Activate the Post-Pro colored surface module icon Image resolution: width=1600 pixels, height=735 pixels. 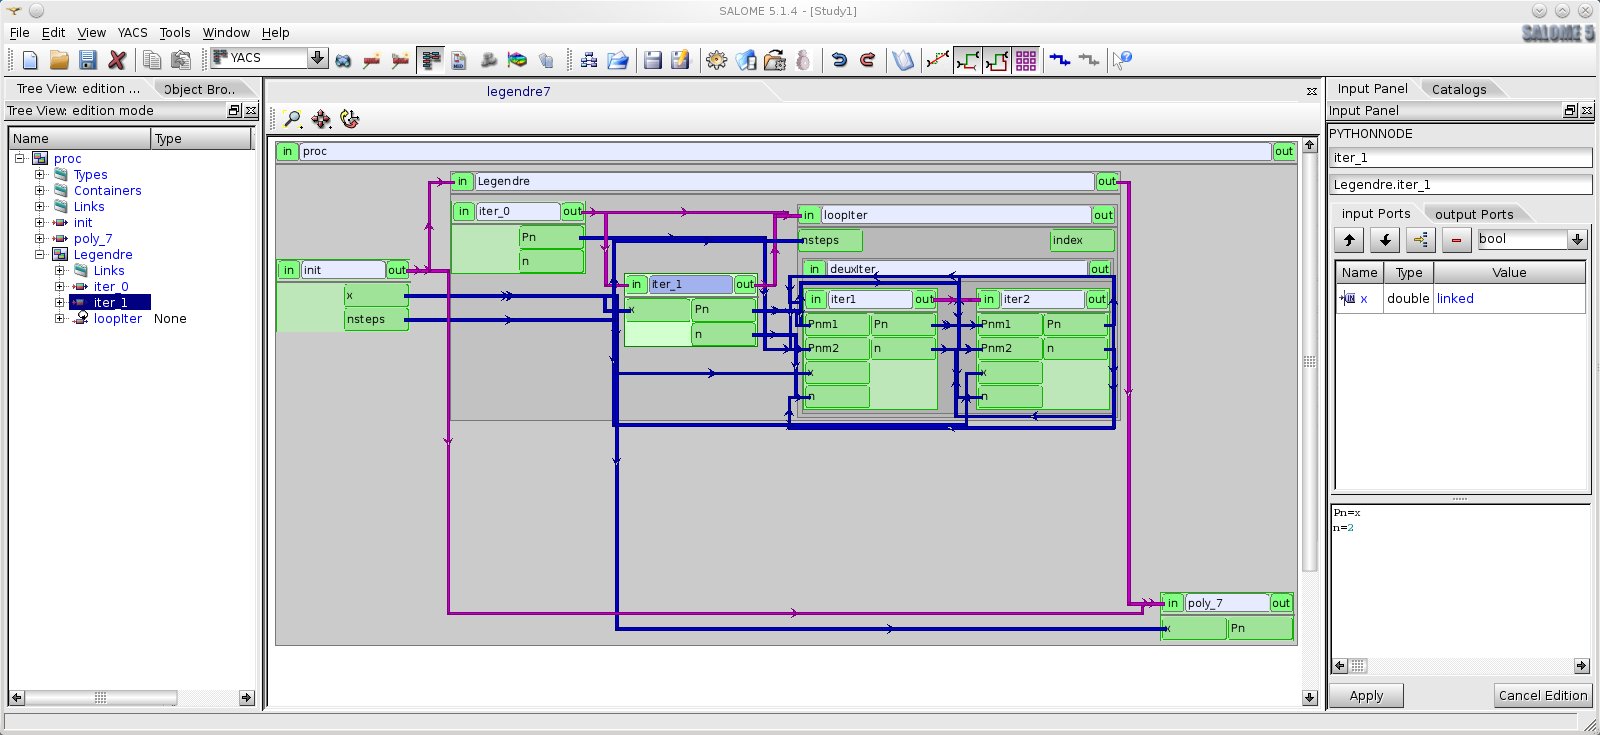click(517, 60)
